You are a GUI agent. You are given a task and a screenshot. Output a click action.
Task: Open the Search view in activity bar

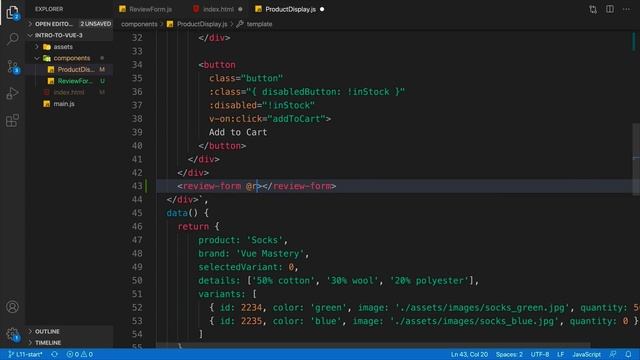[x=12, y=39]
